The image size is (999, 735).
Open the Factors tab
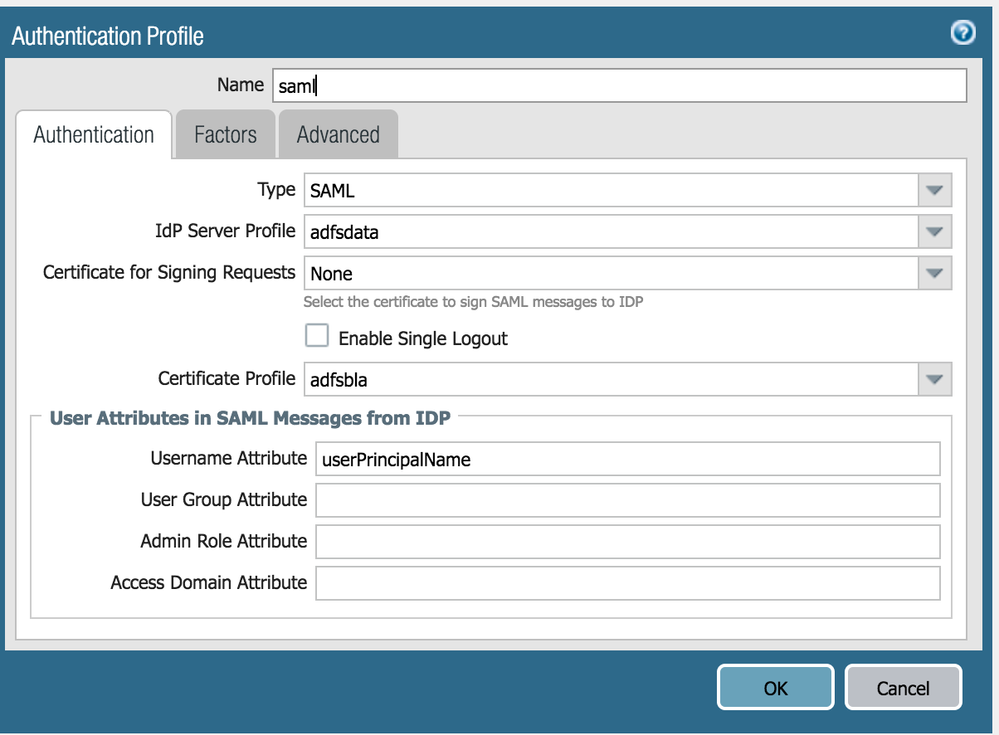click(225, 135)
